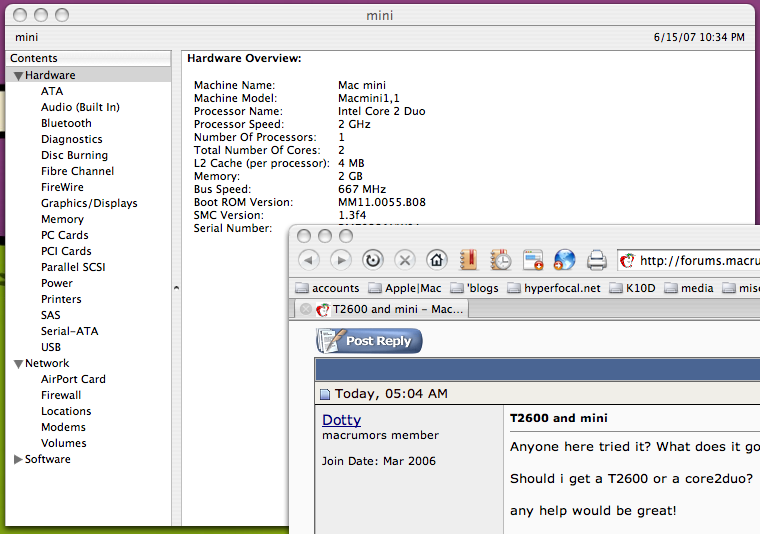Collapse the Network section triangle
The image size is (760, 534).
click(18, 364)
